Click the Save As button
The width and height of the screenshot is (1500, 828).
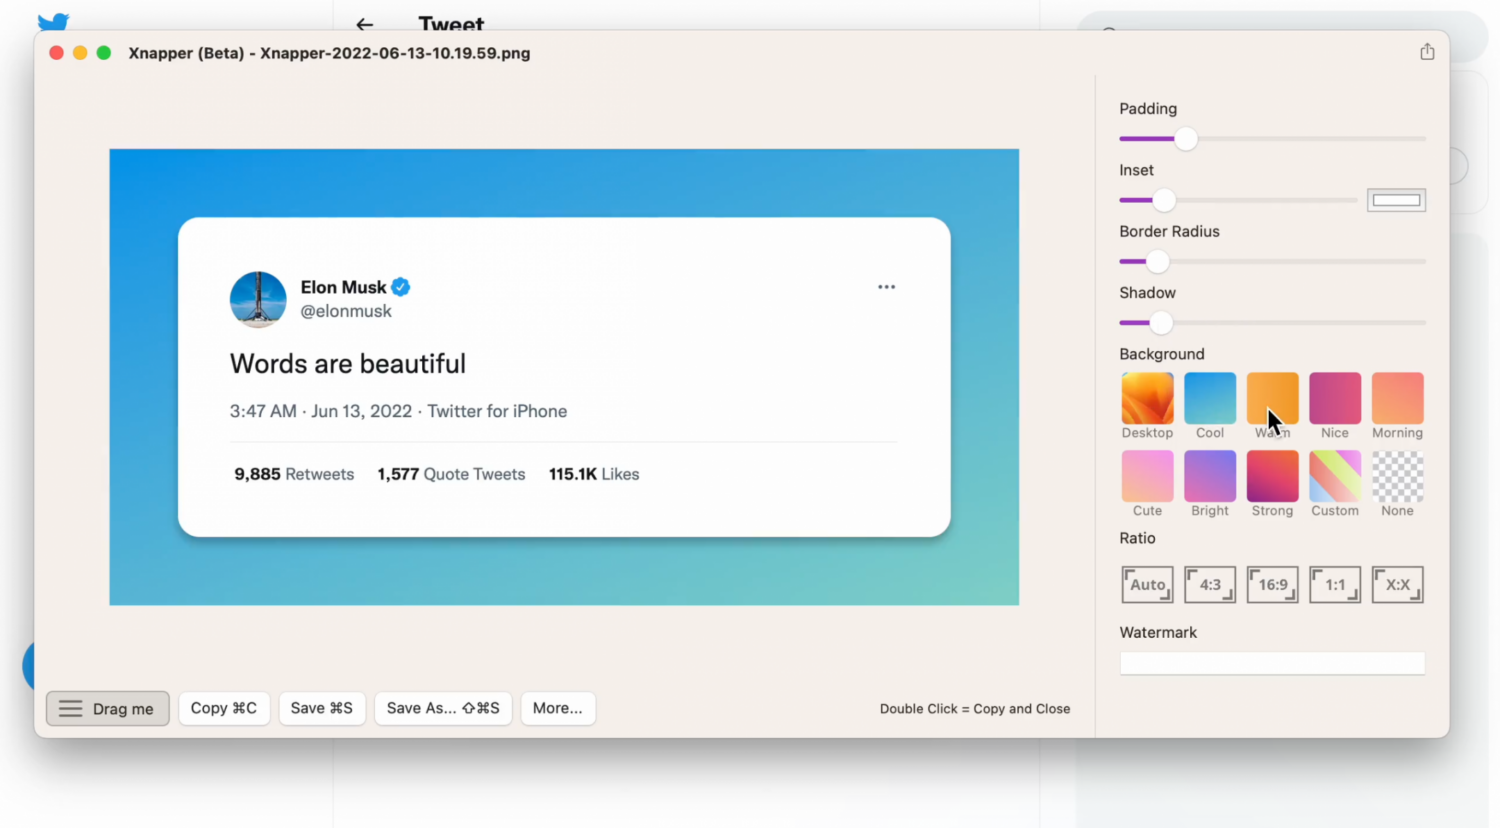(443, 708)
